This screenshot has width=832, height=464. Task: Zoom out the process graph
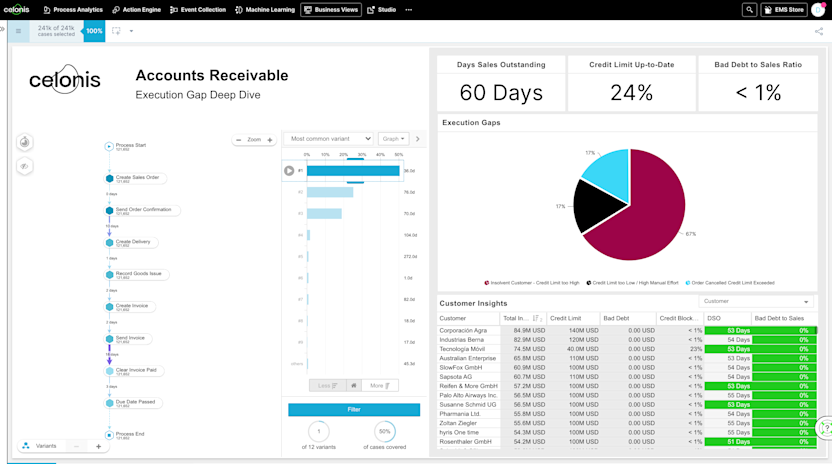[239, 140]
